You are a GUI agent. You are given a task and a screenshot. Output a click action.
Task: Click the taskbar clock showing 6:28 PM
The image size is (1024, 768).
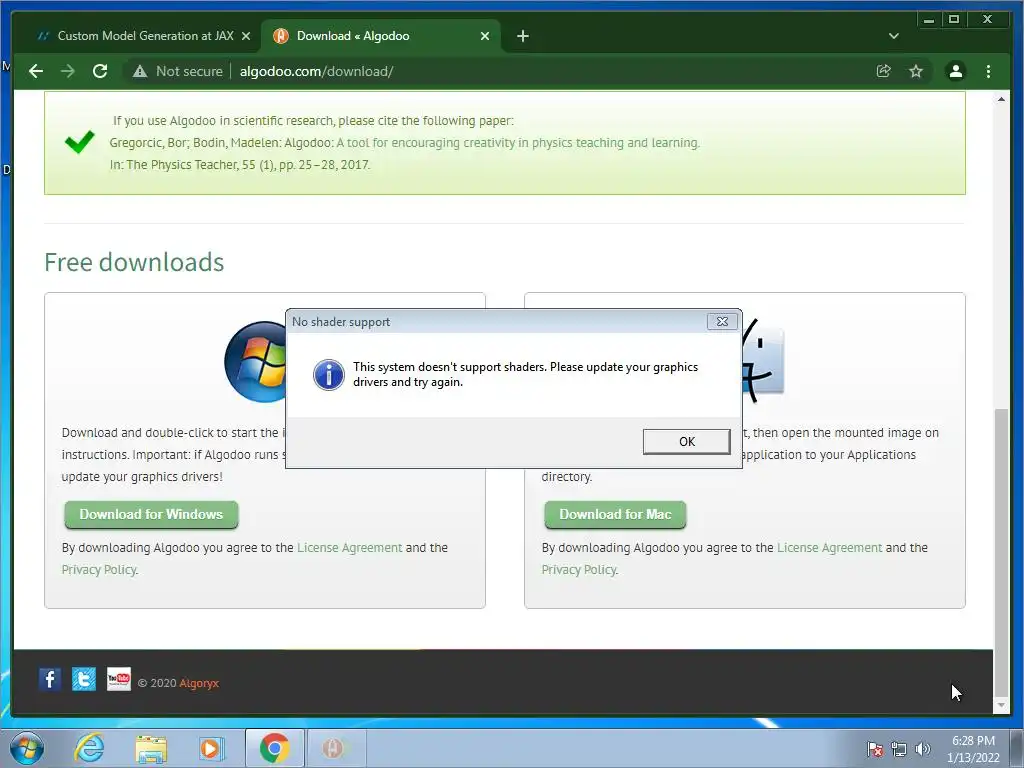[973, 749]
